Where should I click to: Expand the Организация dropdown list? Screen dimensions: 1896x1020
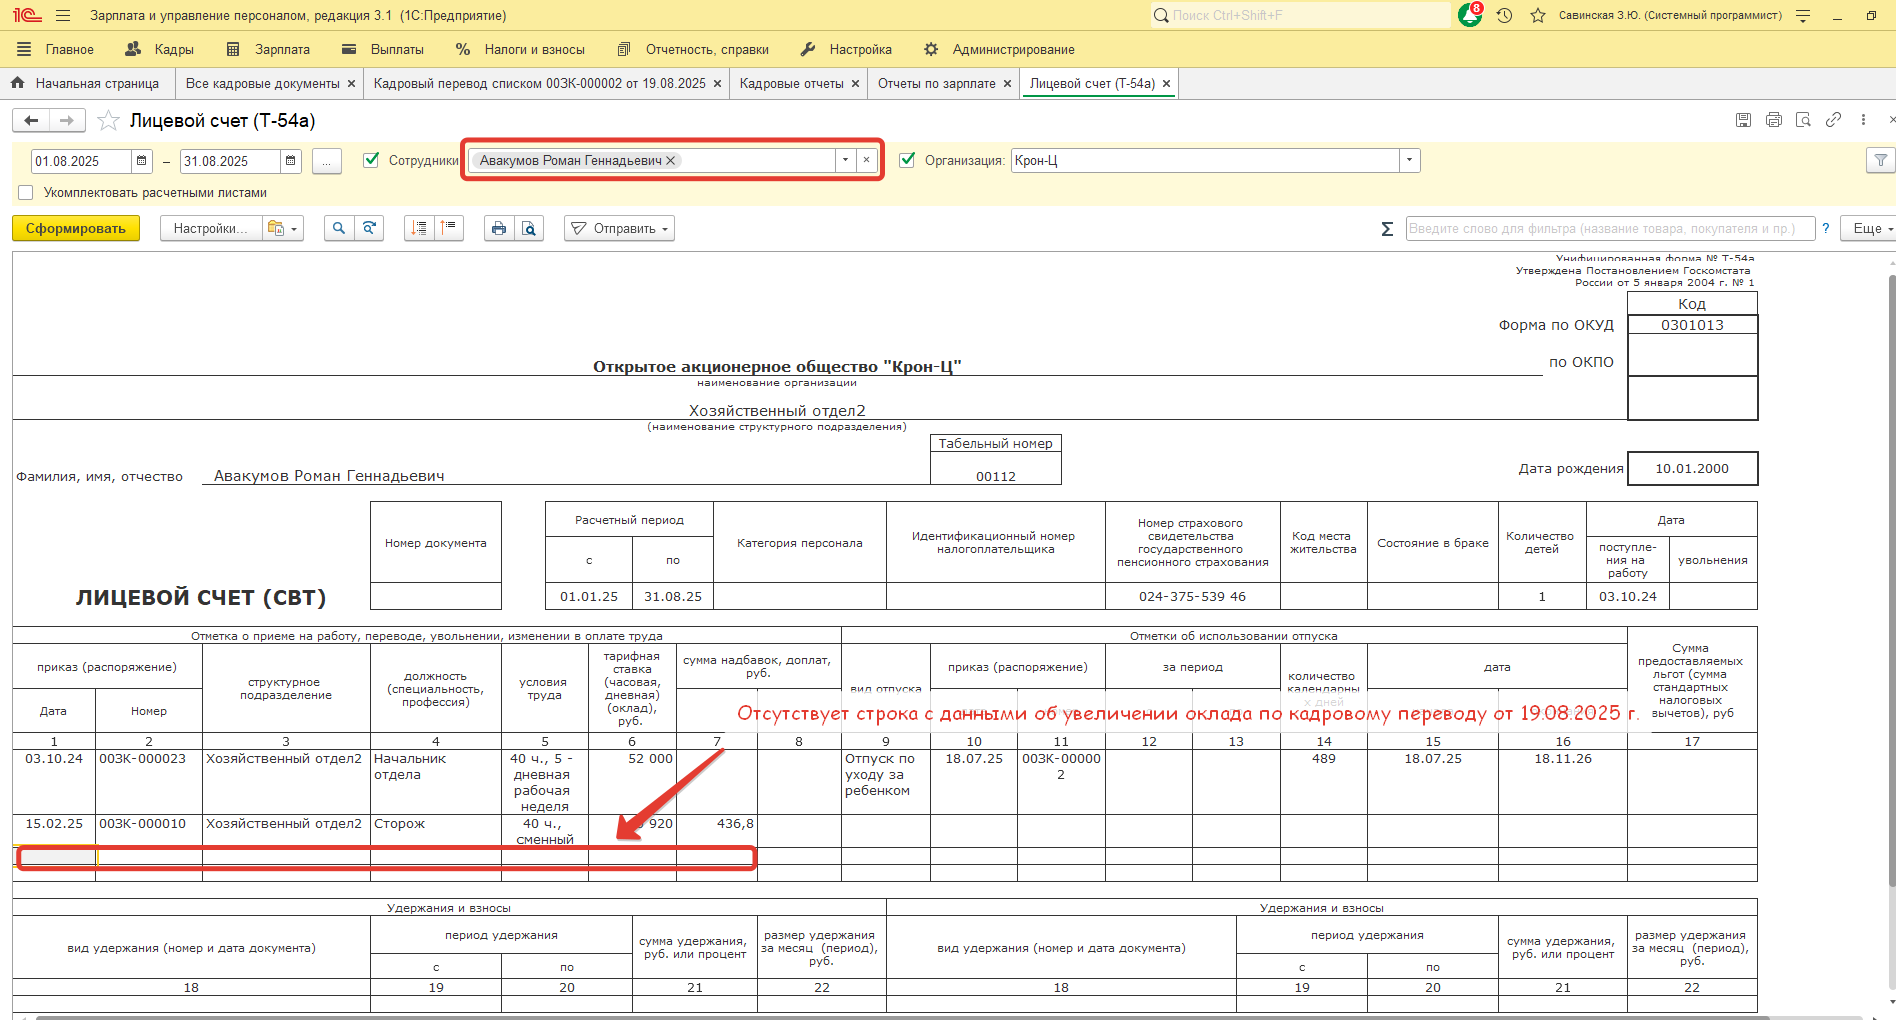pos(1409,161)
